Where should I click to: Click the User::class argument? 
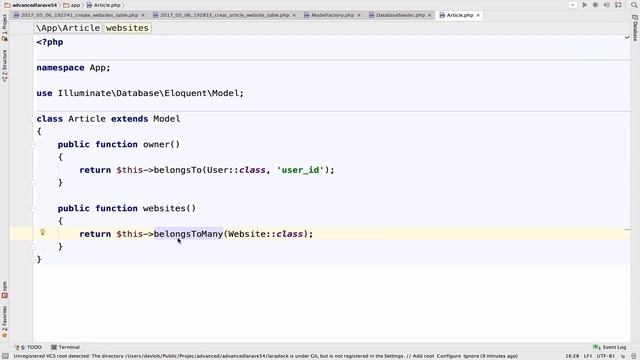pyautogui.click(x=236, y=170)
